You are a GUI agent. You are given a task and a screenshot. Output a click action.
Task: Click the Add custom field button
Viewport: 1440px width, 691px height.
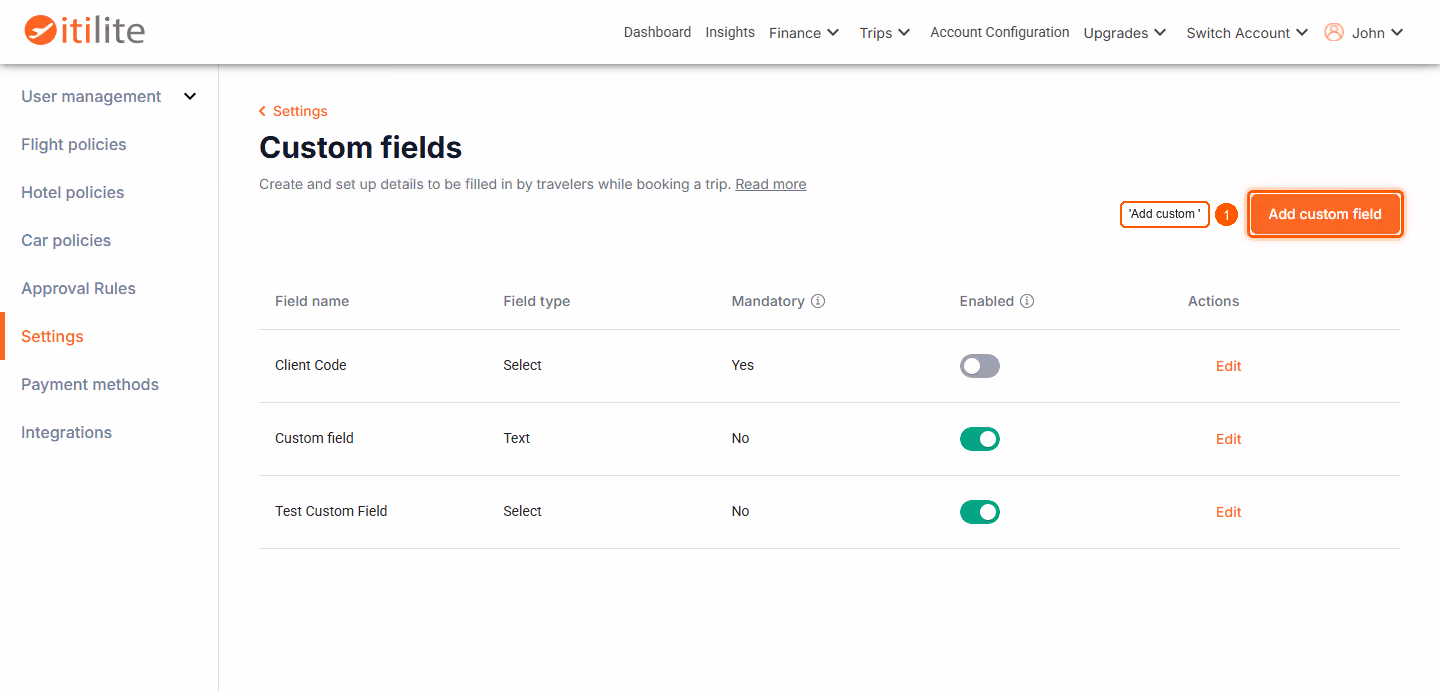[x=1325, y=214]
